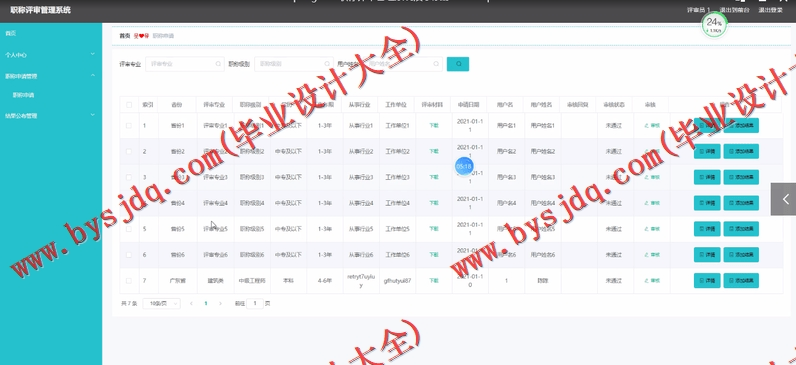Download review material for row 1

(x=434, y=125)
